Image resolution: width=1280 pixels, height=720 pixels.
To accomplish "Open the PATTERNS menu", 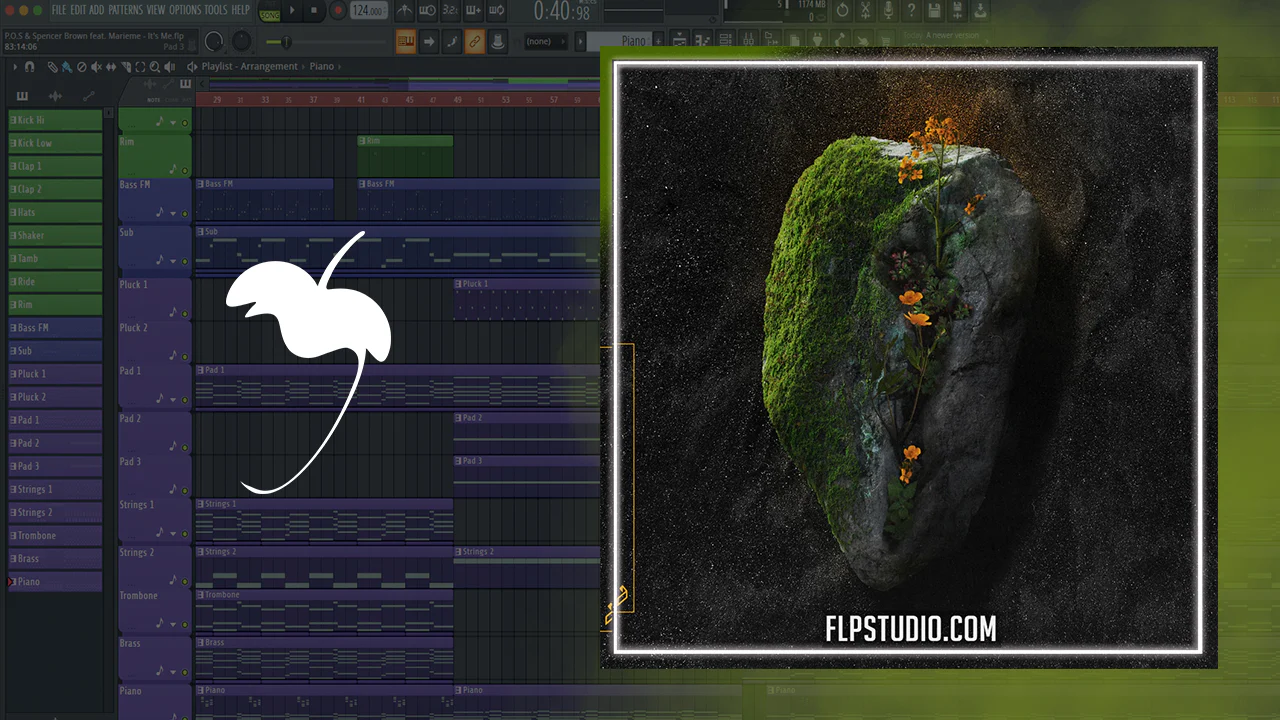I will 125,10.
